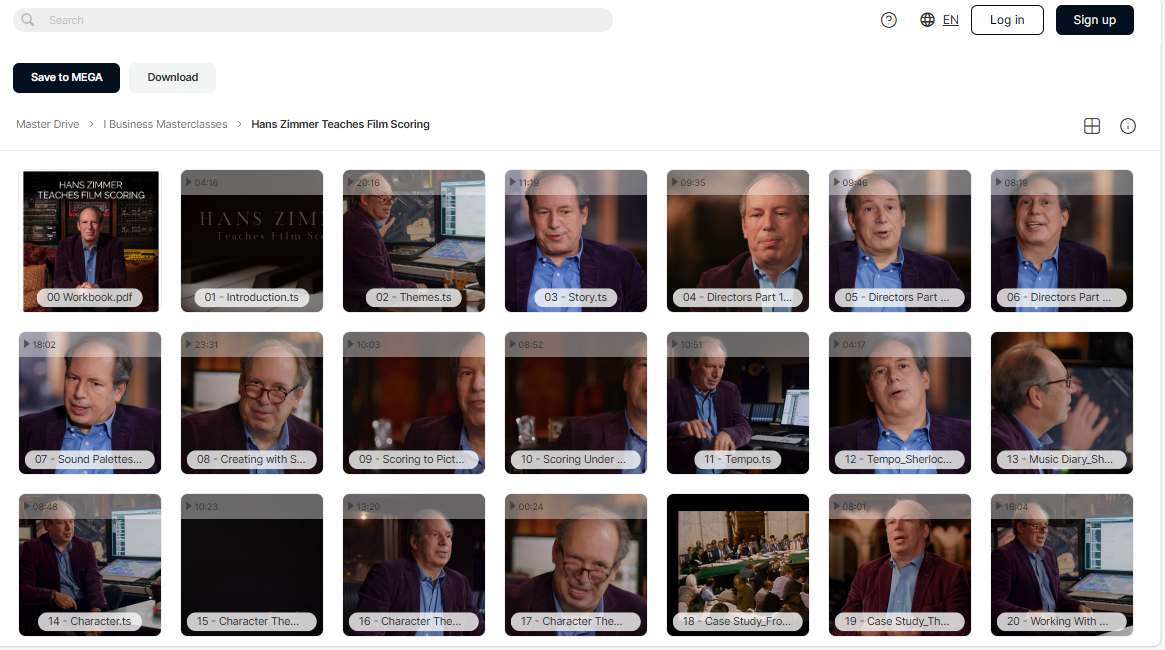Open 00 Workbook.pdf thumbnail

90,241
